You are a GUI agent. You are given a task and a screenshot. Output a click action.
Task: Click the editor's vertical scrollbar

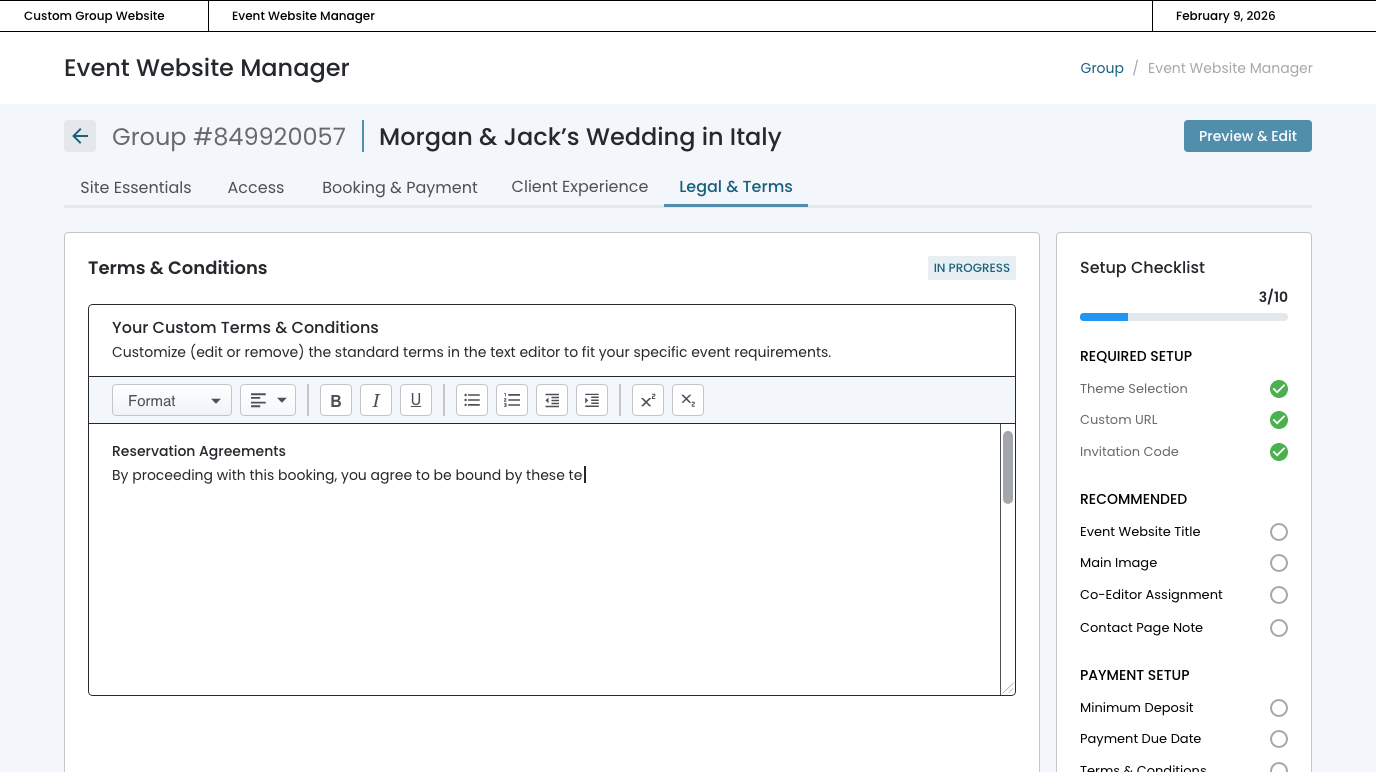point(1008,467)
